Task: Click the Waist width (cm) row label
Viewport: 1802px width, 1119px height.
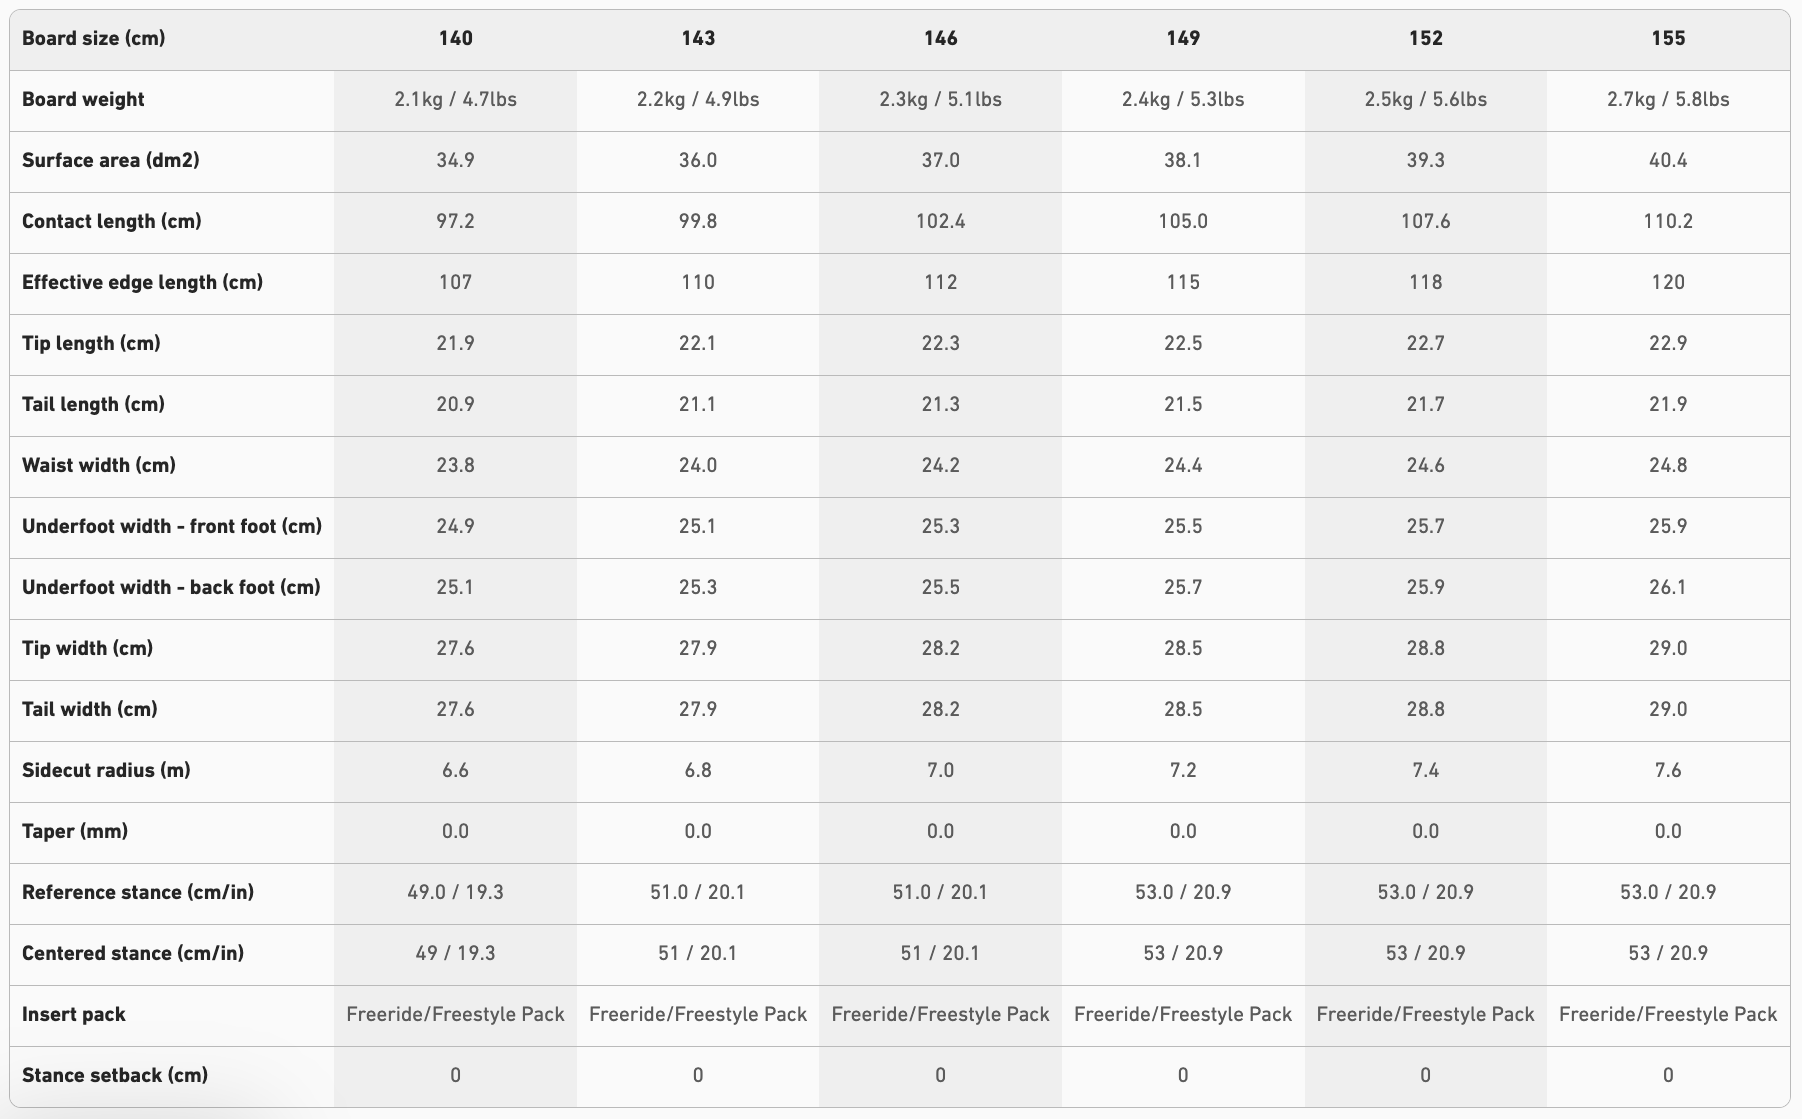Action: (99, 465)
